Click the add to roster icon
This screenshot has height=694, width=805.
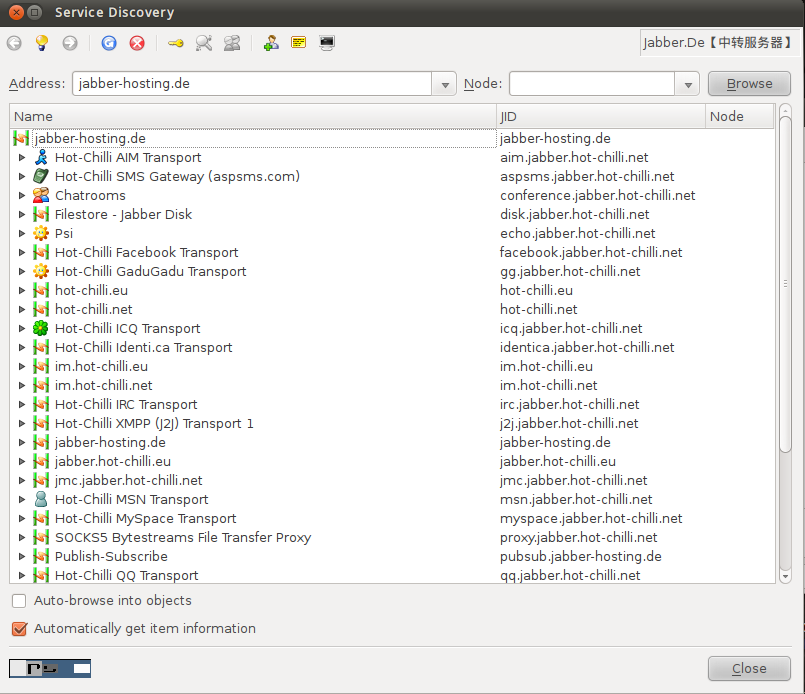tap(271, 43)
